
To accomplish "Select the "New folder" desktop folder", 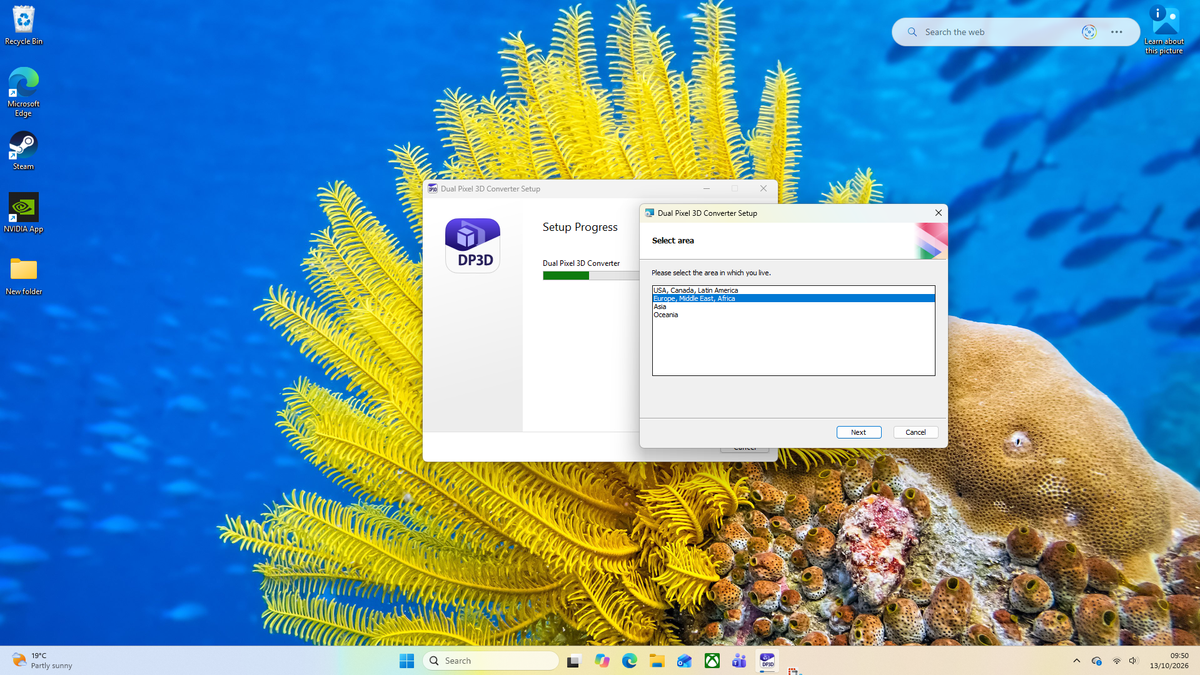I will pos(23,276).
